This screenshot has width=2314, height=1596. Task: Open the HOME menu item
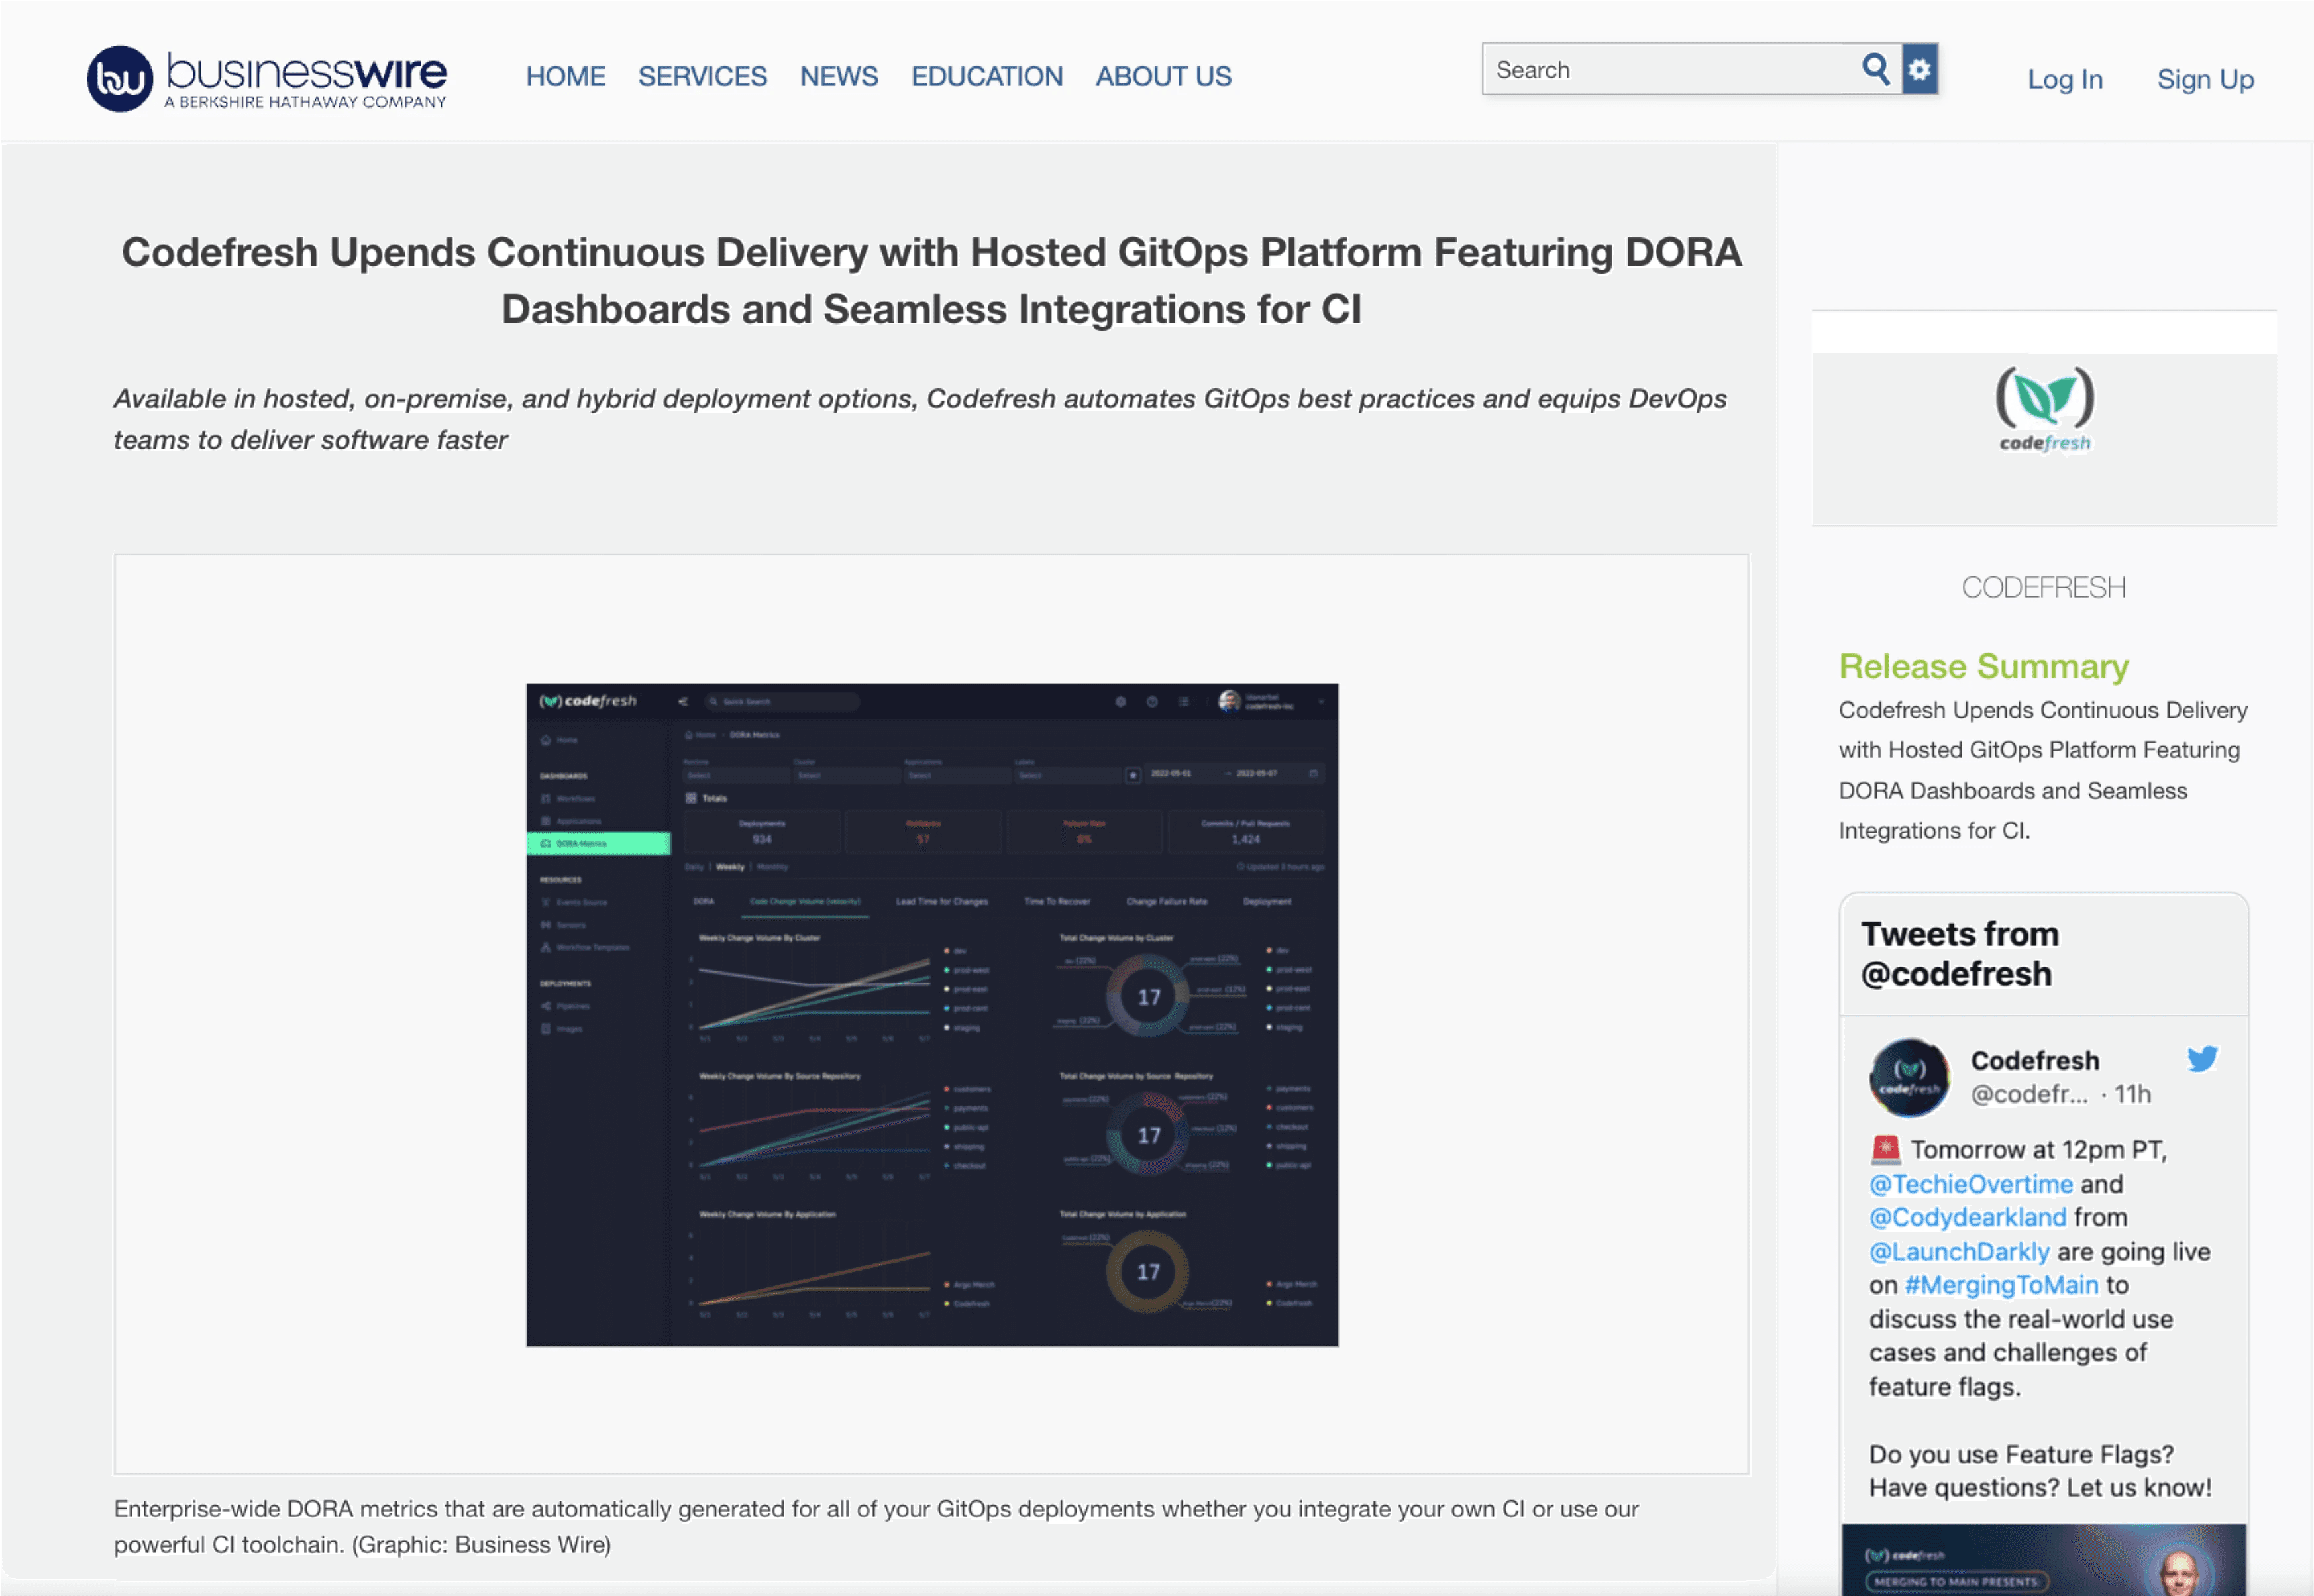tap(565, 76)
